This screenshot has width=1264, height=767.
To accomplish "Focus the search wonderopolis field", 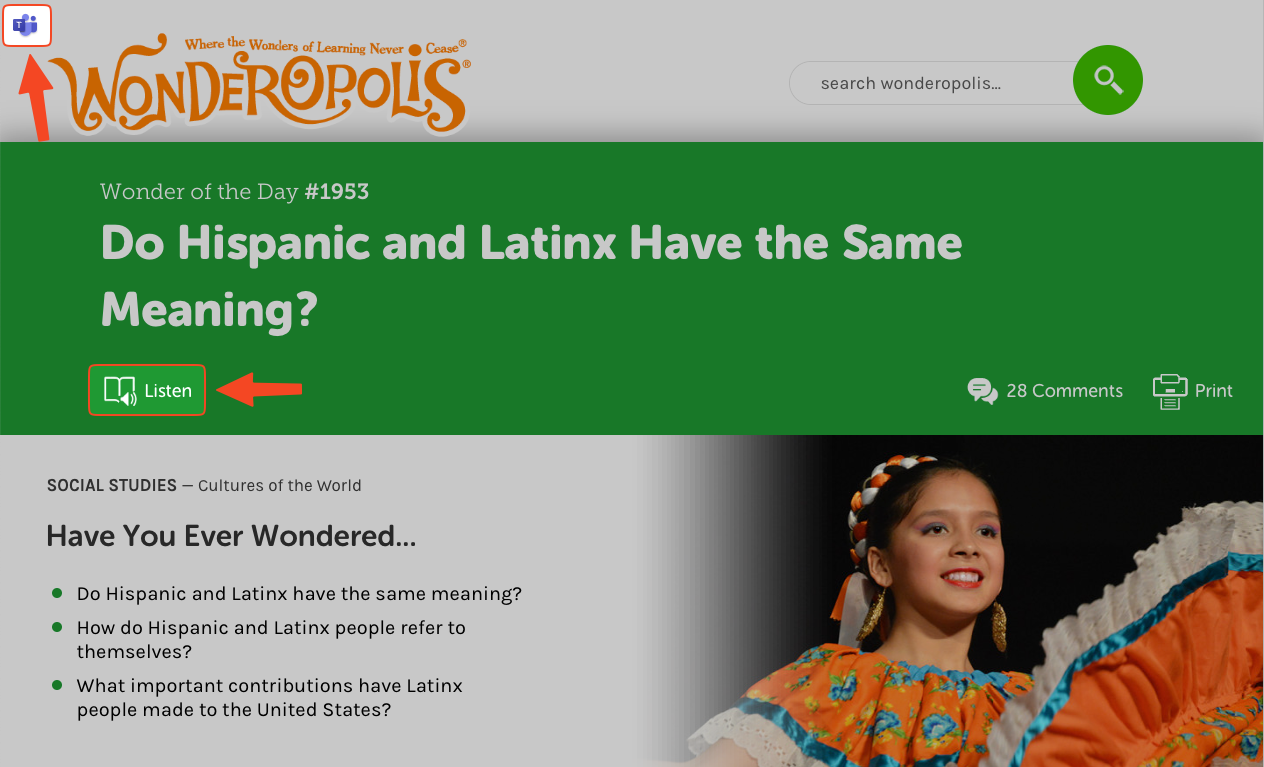I will (931, 83).
